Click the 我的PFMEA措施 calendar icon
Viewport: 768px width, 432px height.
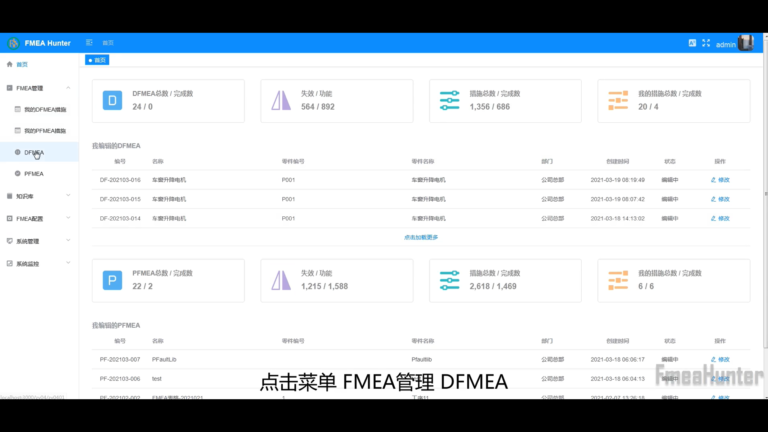(18, 130)
